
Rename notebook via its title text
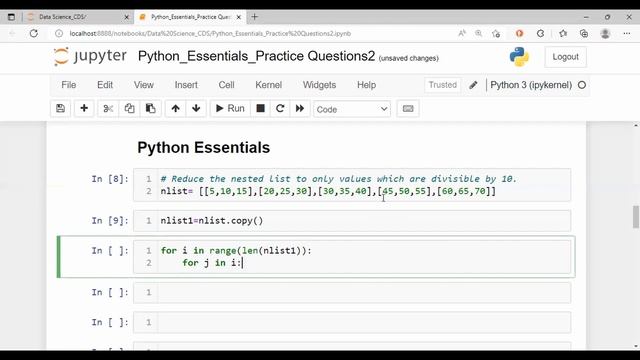click(256, 56)
